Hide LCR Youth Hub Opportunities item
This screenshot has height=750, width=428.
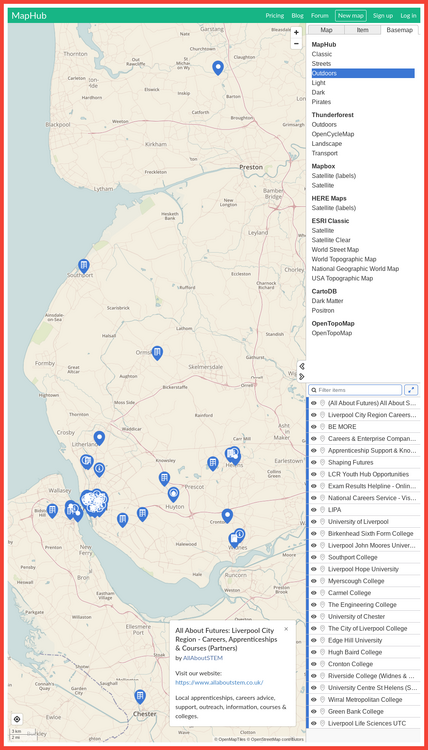314,474
